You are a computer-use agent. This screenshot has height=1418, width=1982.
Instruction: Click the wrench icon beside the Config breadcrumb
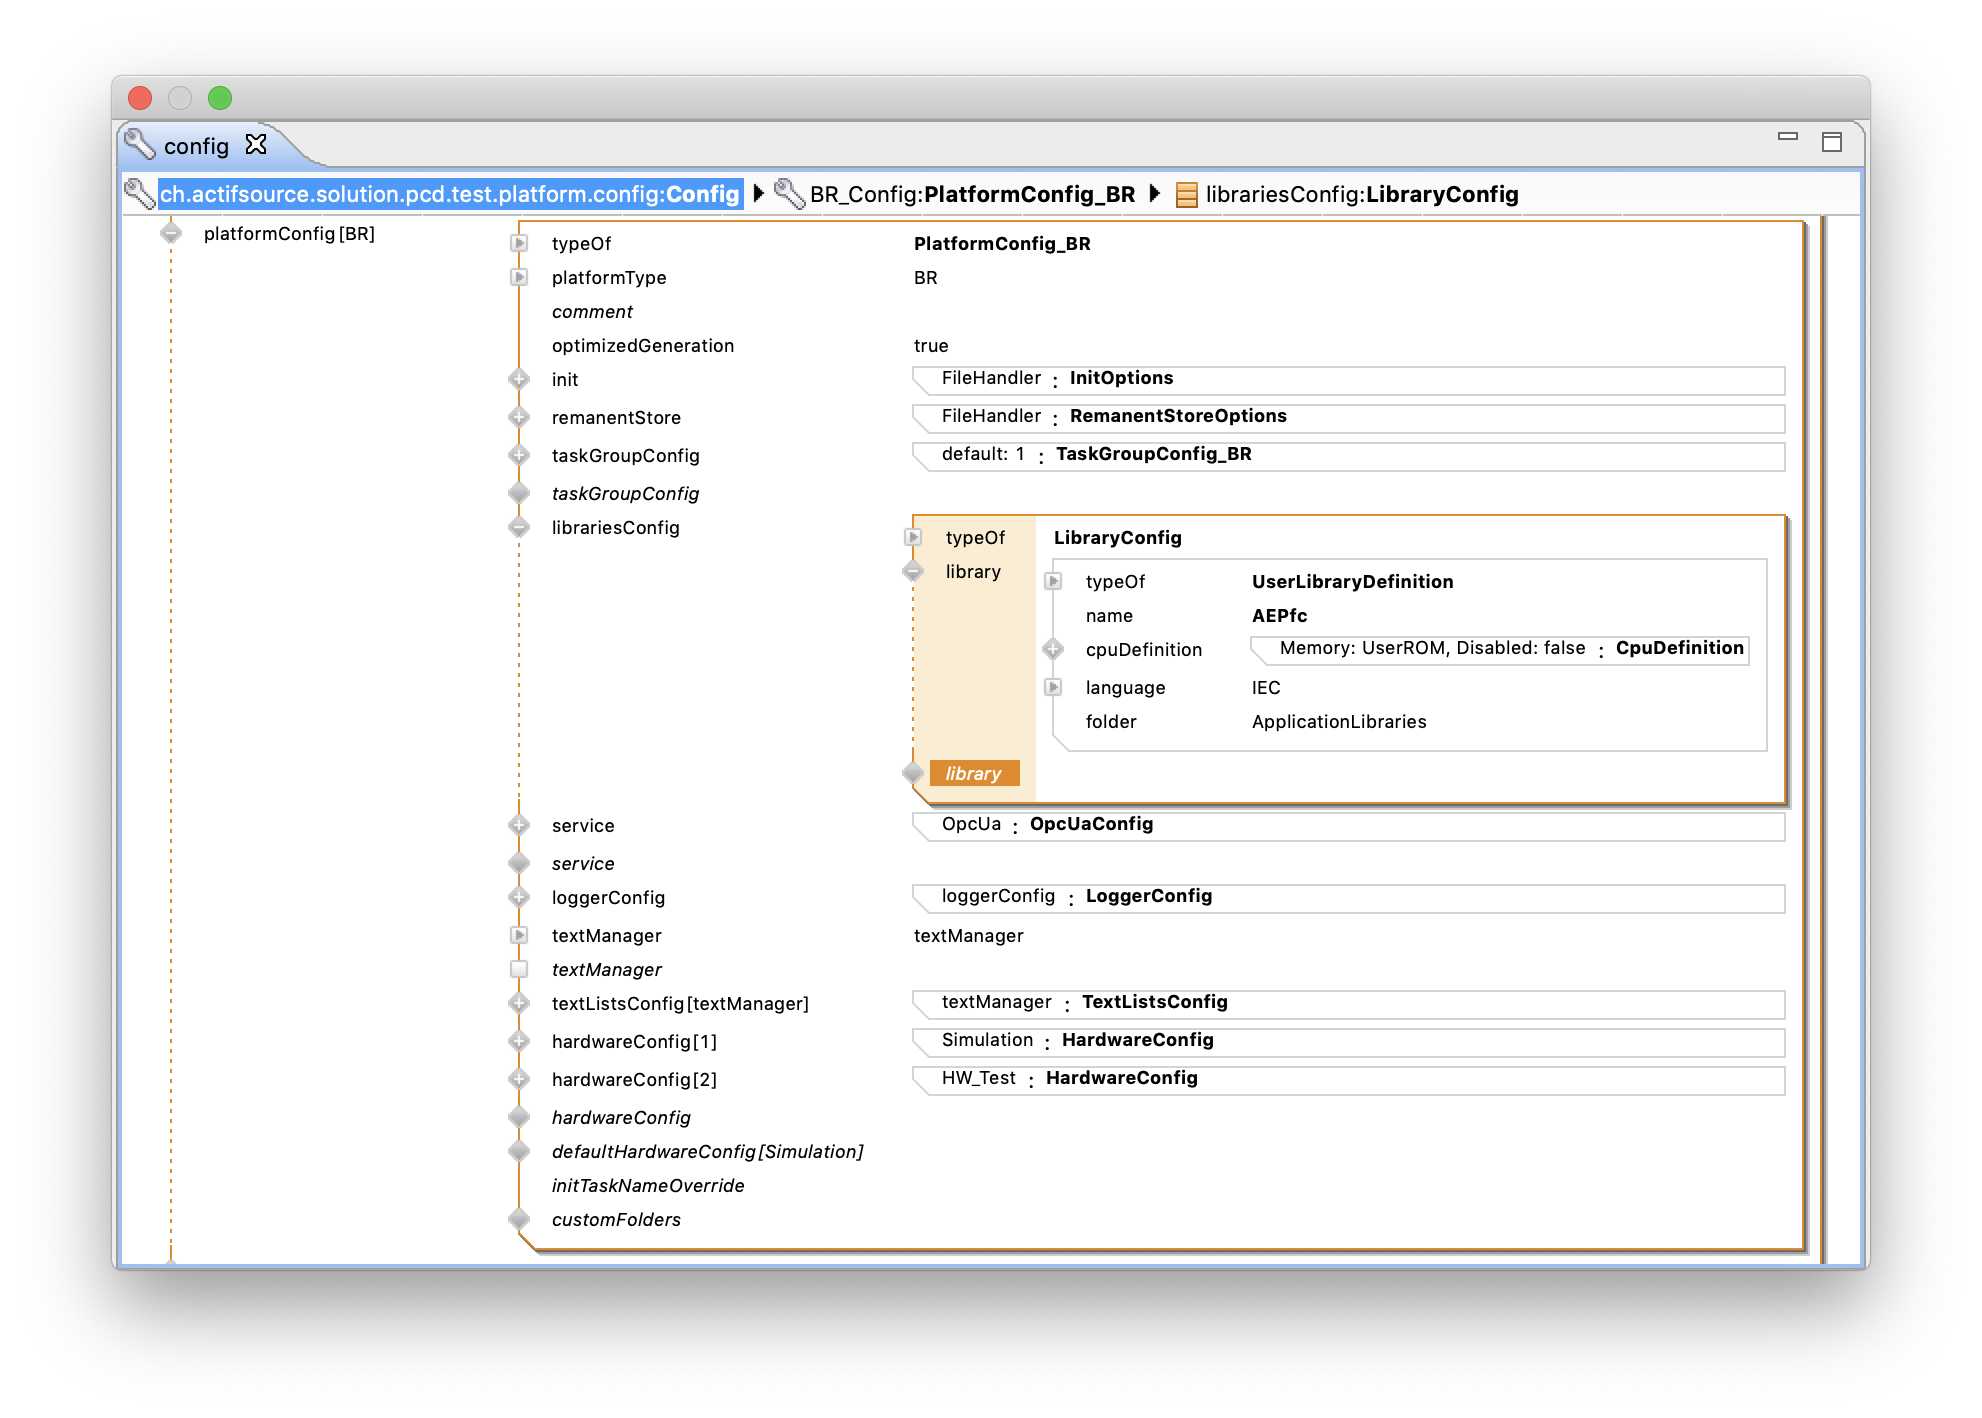140,194
